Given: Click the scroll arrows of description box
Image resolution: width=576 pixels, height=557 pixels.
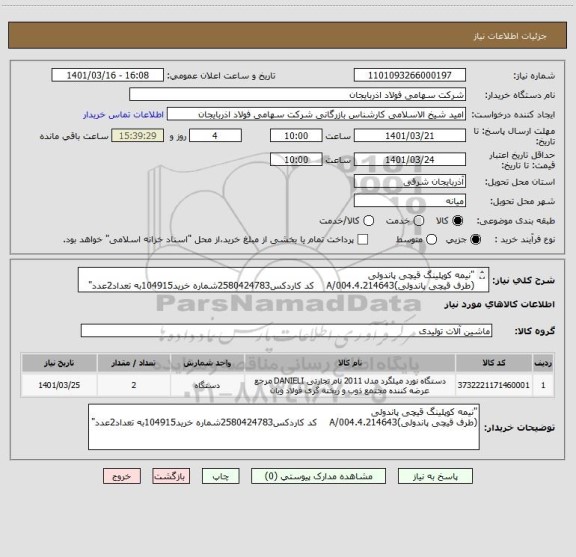Looking at the screenshot, I should coord(482,275).
